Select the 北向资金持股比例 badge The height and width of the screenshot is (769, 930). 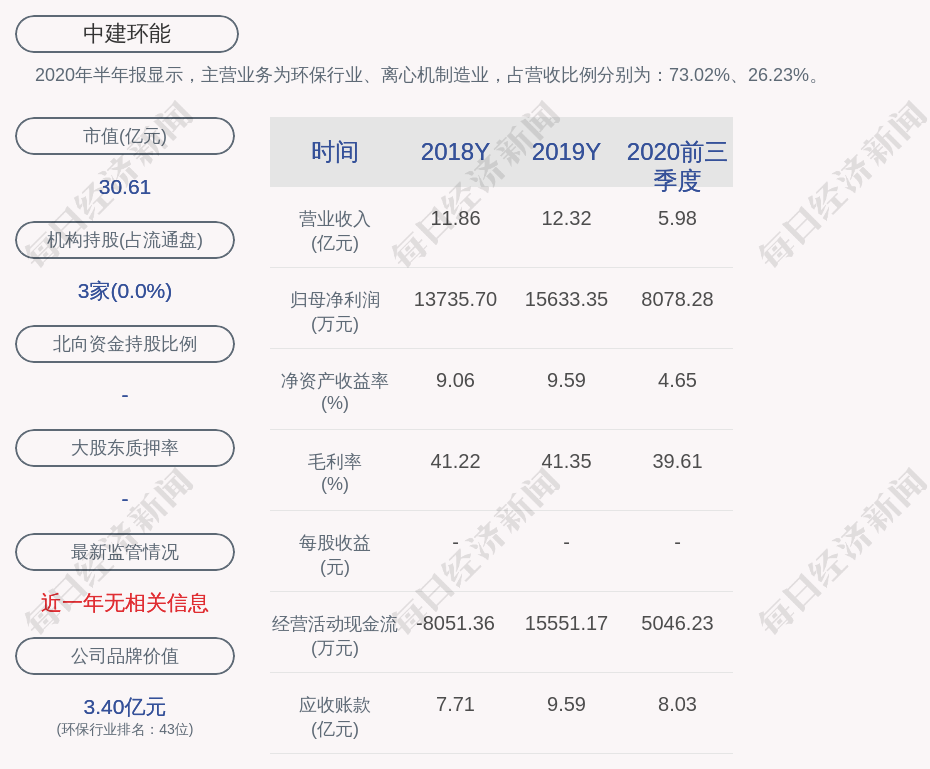(x=125, y=344)
